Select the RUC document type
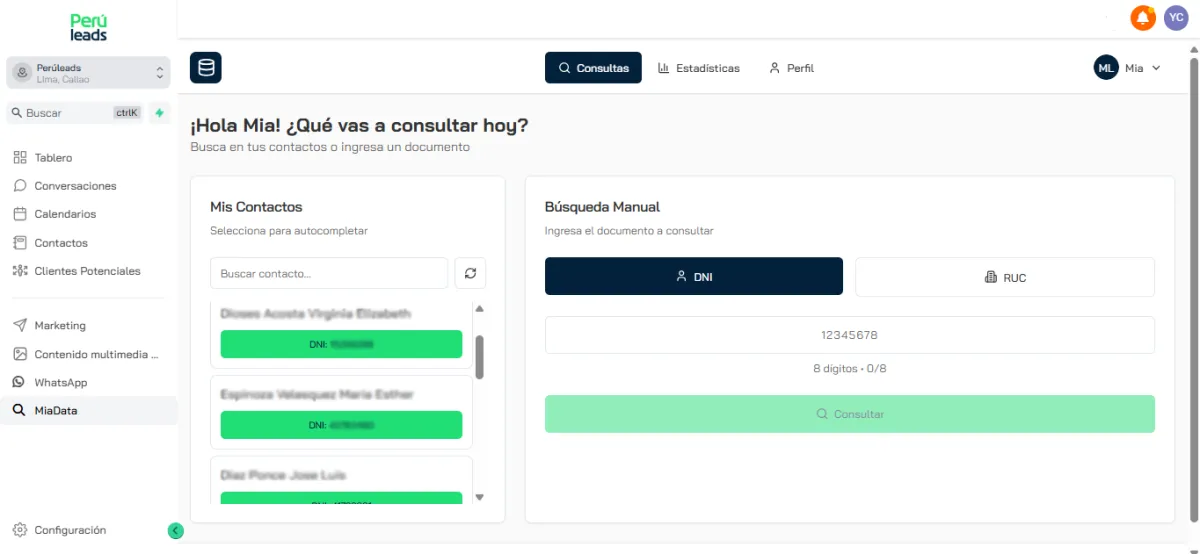 pos(1004,277)
